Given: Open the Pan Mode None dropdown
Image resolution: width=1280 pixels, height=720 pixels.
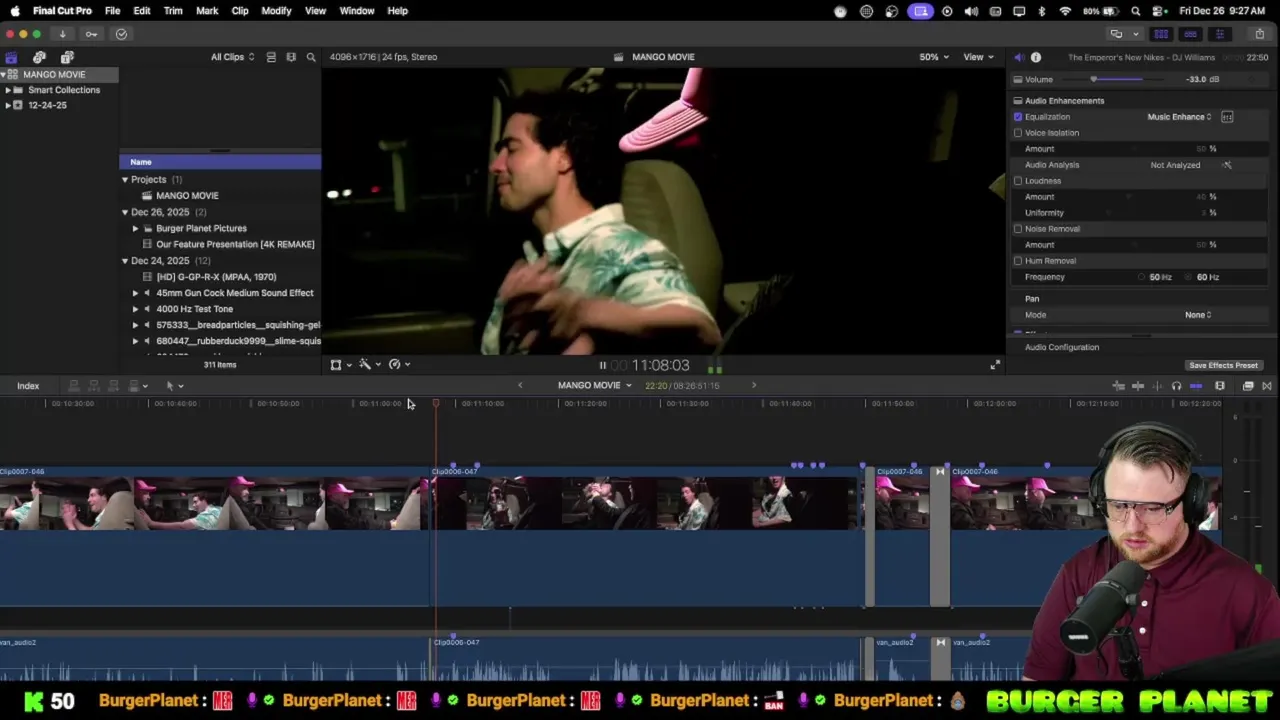Looking at the screenshot, I should pos(1198,315).
